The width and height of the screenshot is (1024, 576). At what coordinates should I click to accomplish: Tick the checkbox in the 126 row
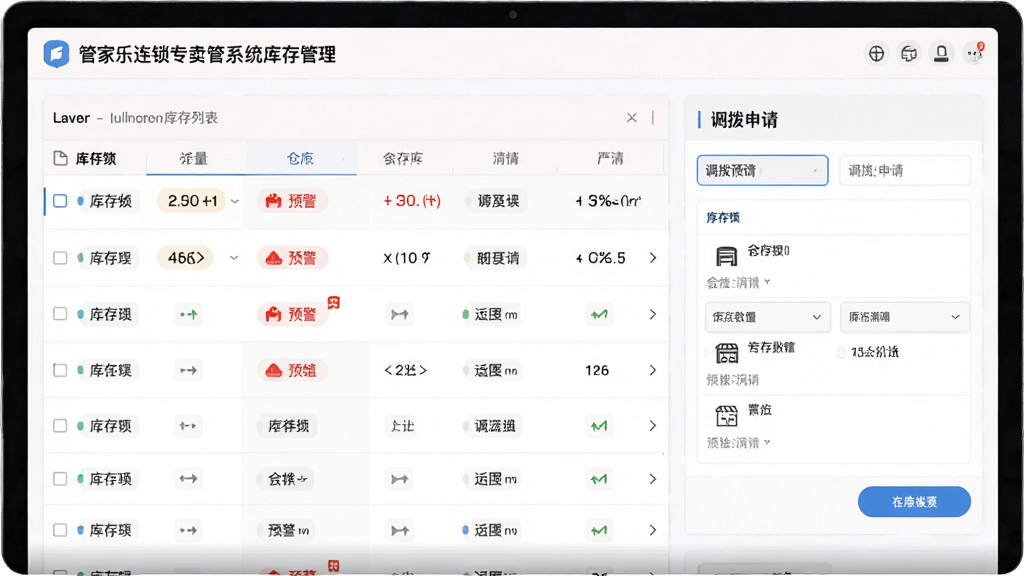point(60,370)
